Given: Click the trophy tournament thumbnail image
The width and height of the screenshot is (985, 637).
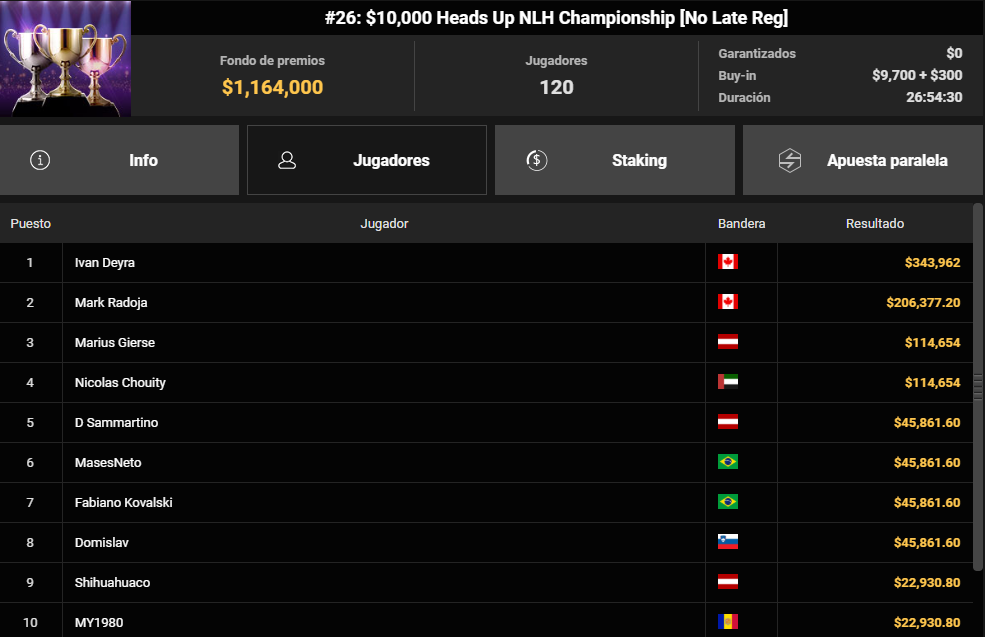Looking at the screenshot, I should [65, 58].
